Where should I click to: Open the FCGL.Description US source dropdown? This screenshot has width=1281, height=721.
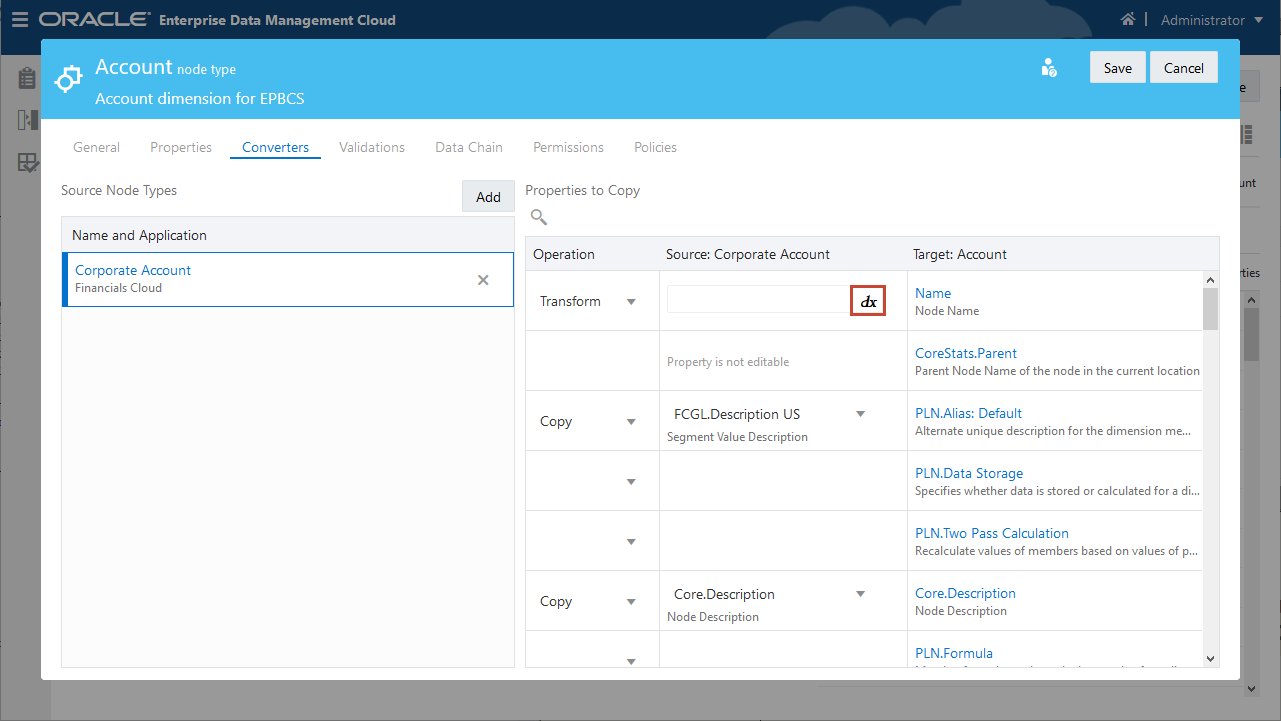pos(860,413)
